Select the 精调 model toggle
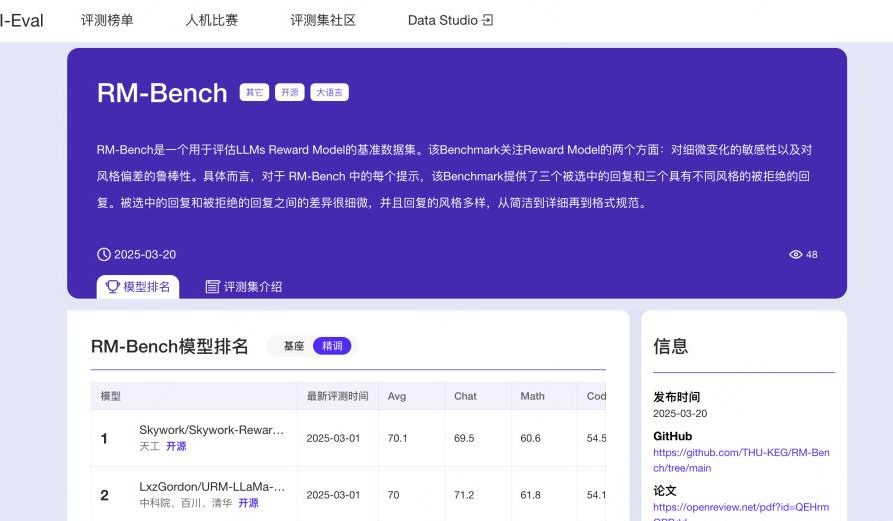 (x=332, y=346)
